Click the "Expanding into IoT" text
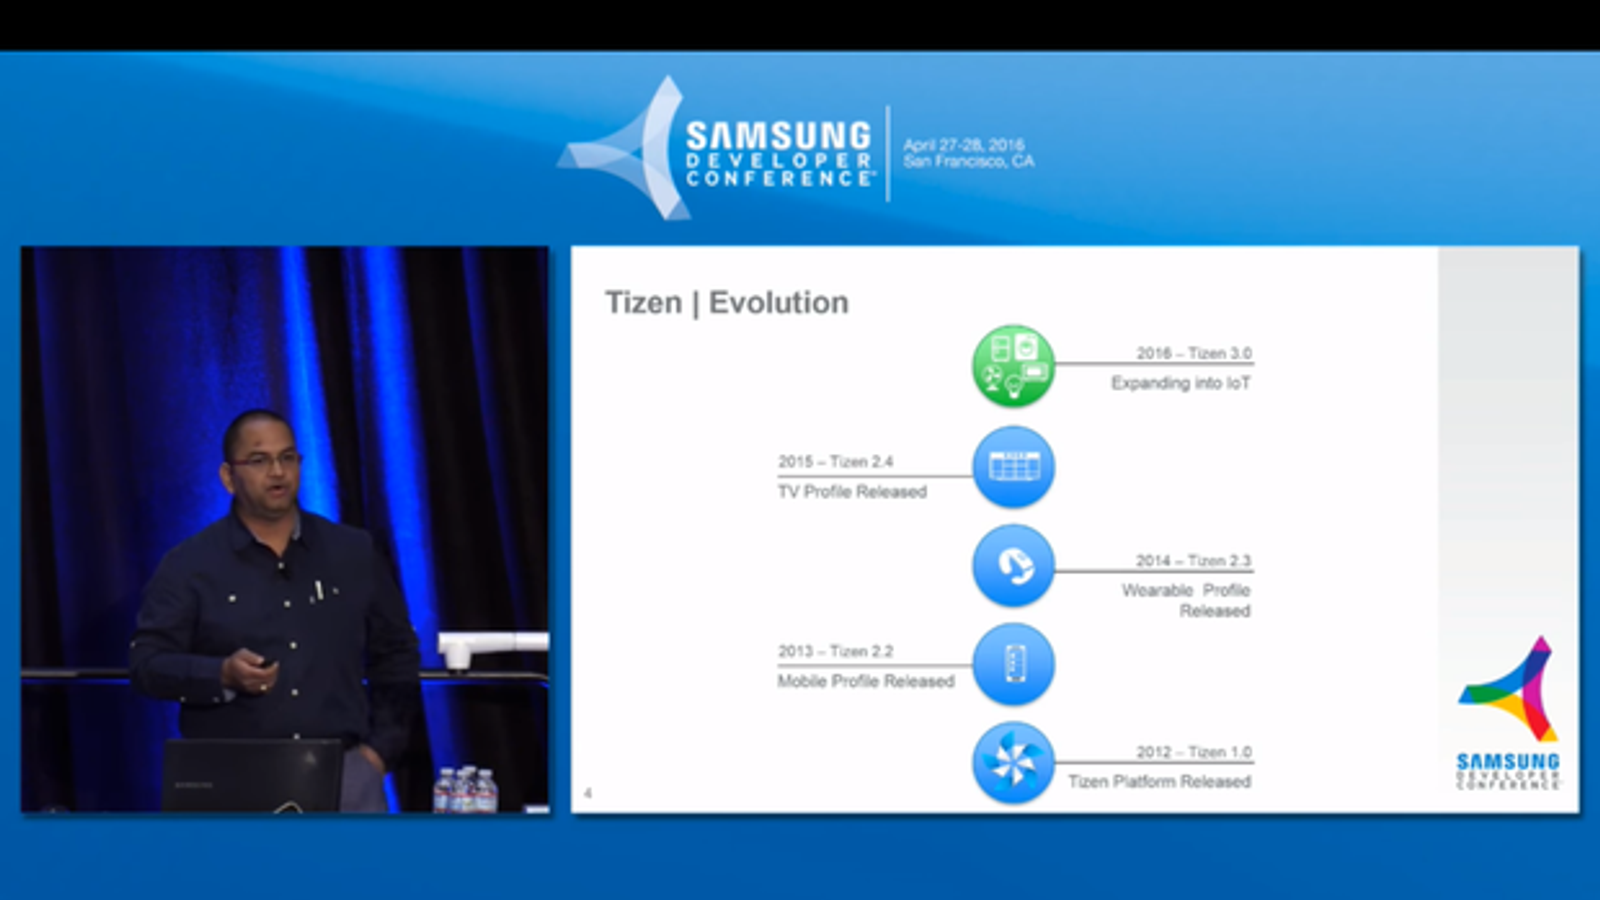 point(1181,383)
